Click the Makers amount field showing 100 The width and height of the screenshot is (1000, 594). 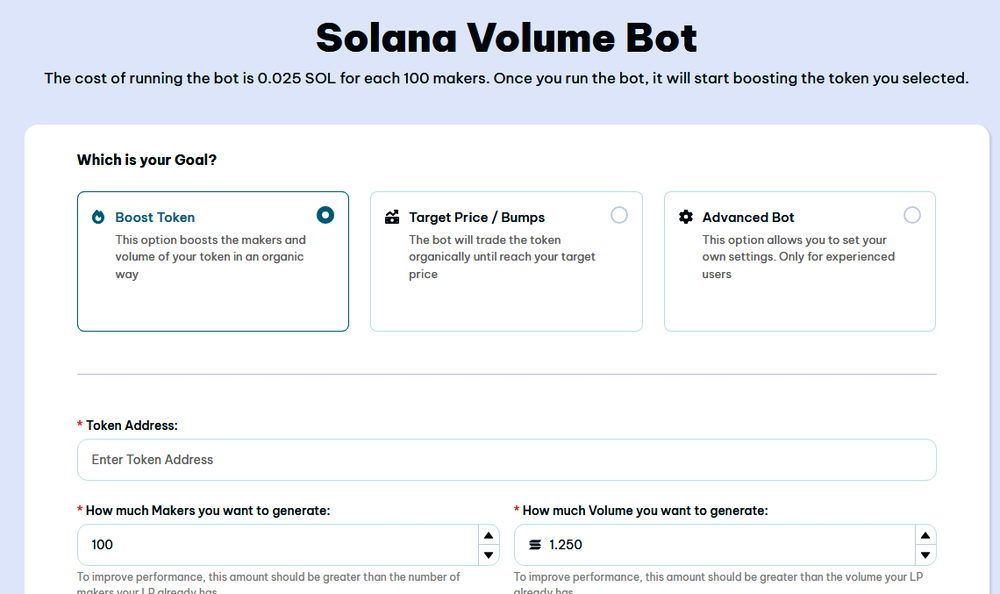(250, 544)
